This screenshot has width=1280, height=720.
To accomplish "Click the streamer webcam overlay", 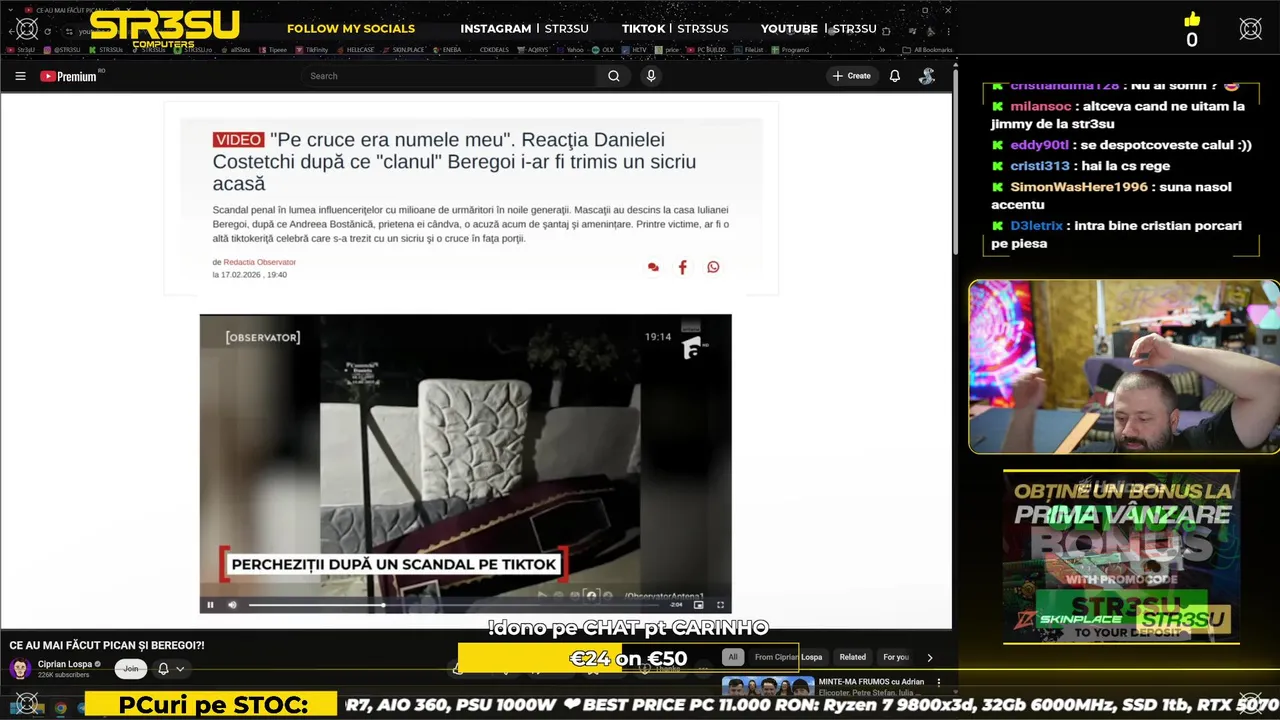I will tap(1124, 367).
